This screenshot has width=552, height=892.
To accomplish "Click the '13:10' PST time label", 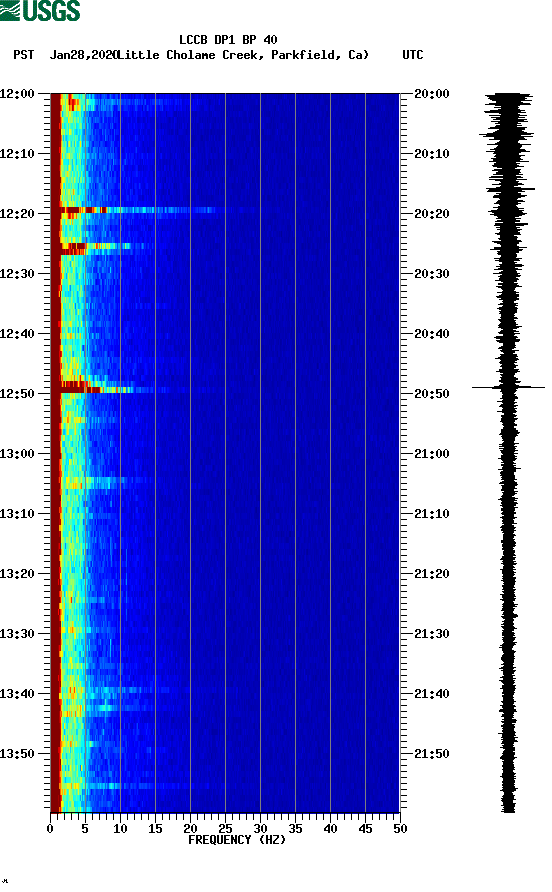I will (18, 514).
